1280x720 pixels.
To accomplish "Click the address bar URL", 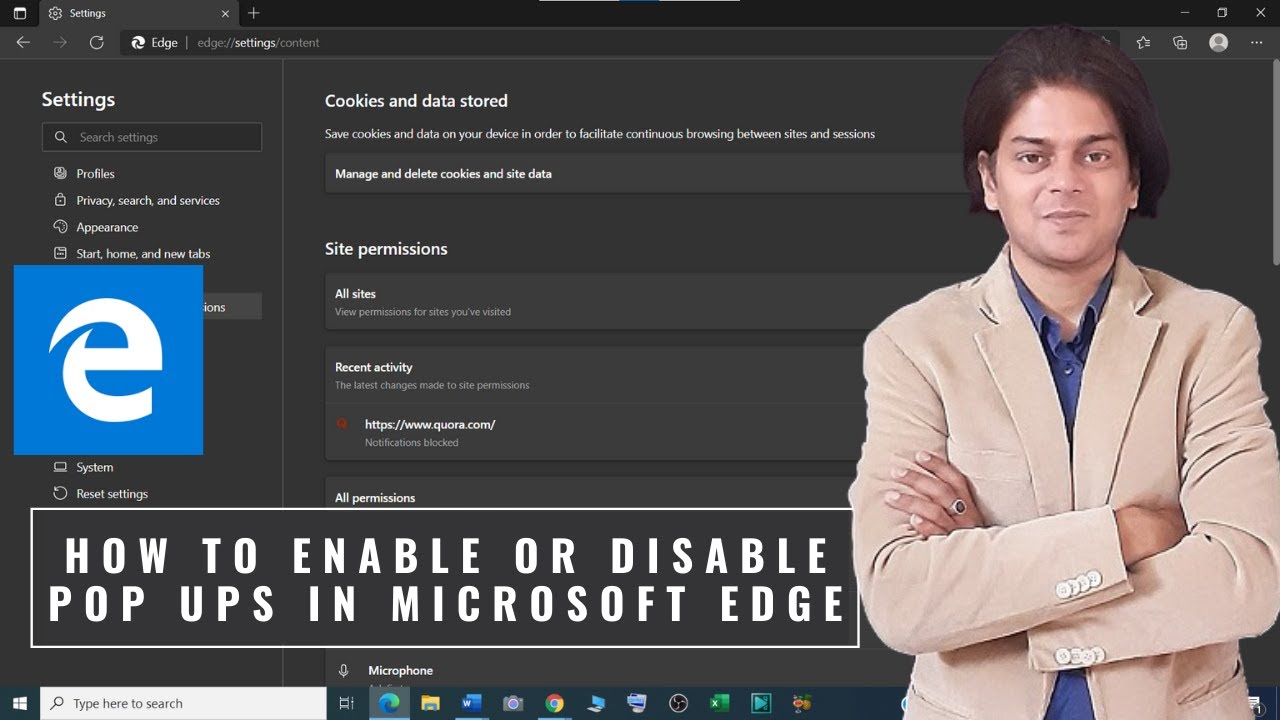I will 259,43.
